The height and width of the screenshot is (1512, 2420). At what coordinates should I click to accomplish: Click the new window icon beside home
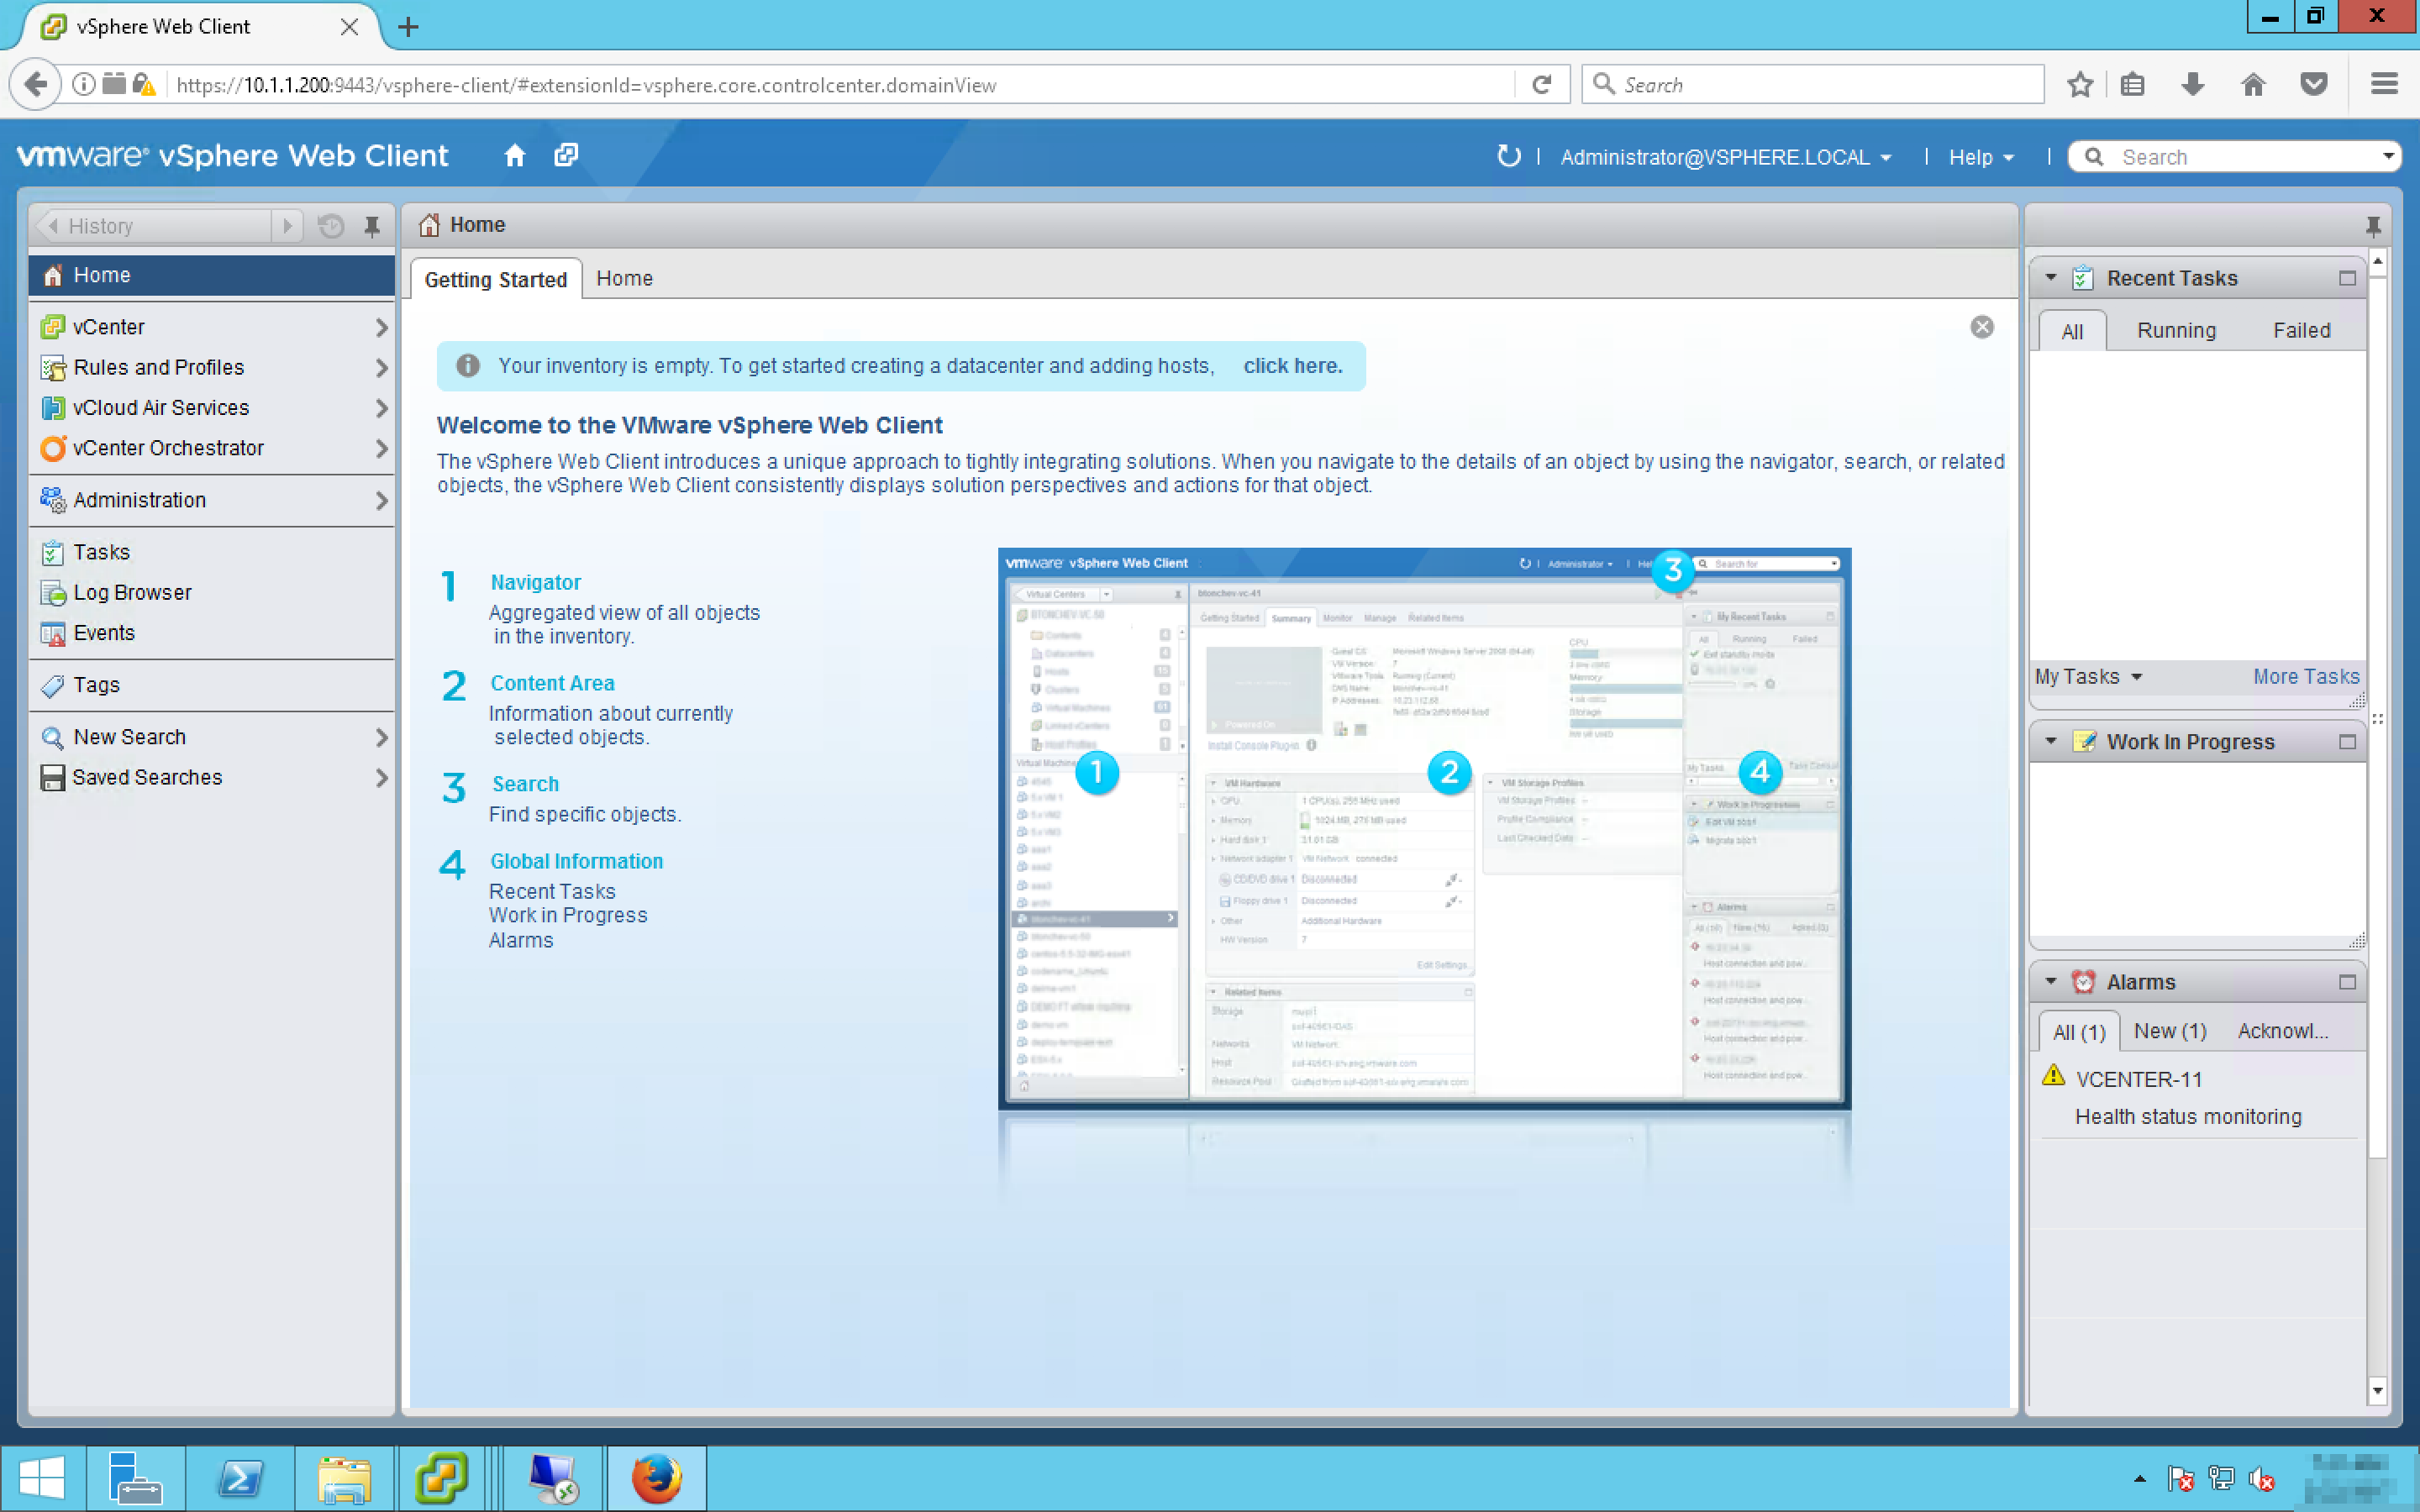tap(566, 156)
